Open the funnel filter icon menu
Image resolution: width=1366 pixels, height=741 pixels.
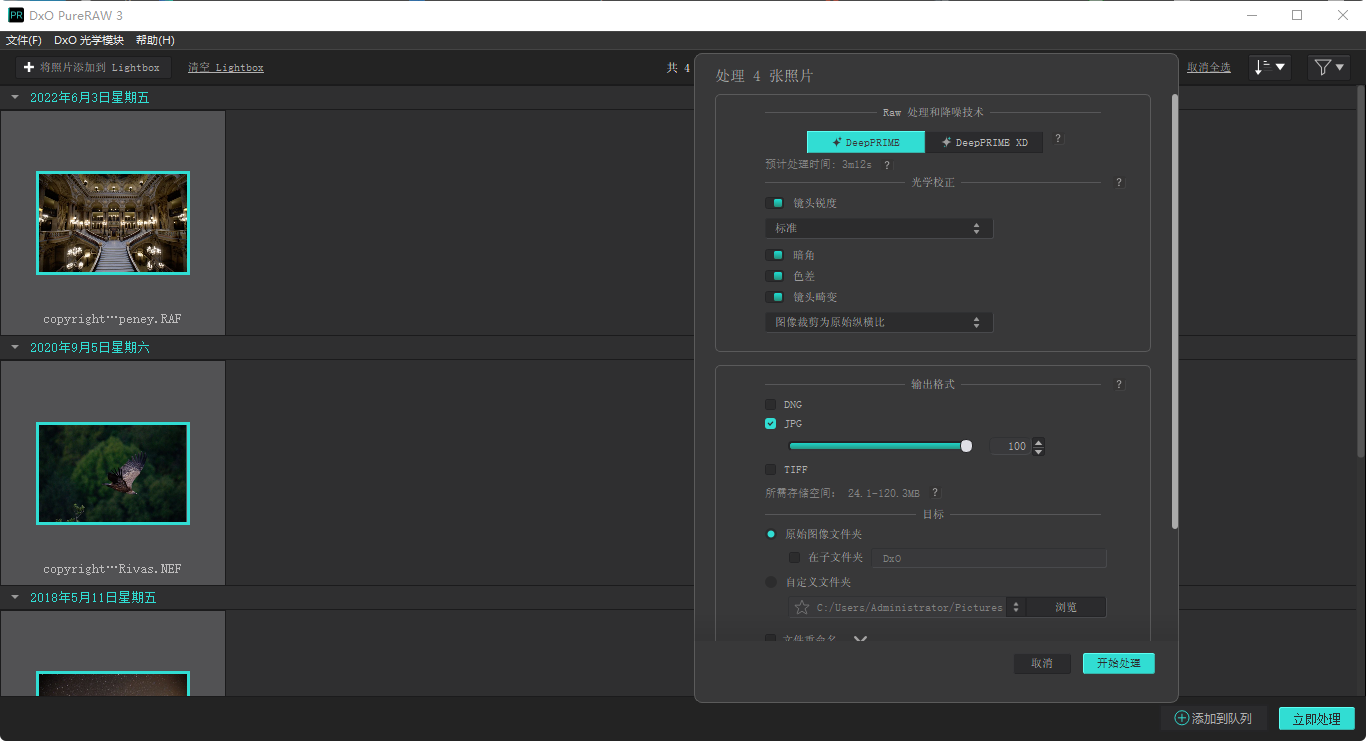[x=1329, y=67]
